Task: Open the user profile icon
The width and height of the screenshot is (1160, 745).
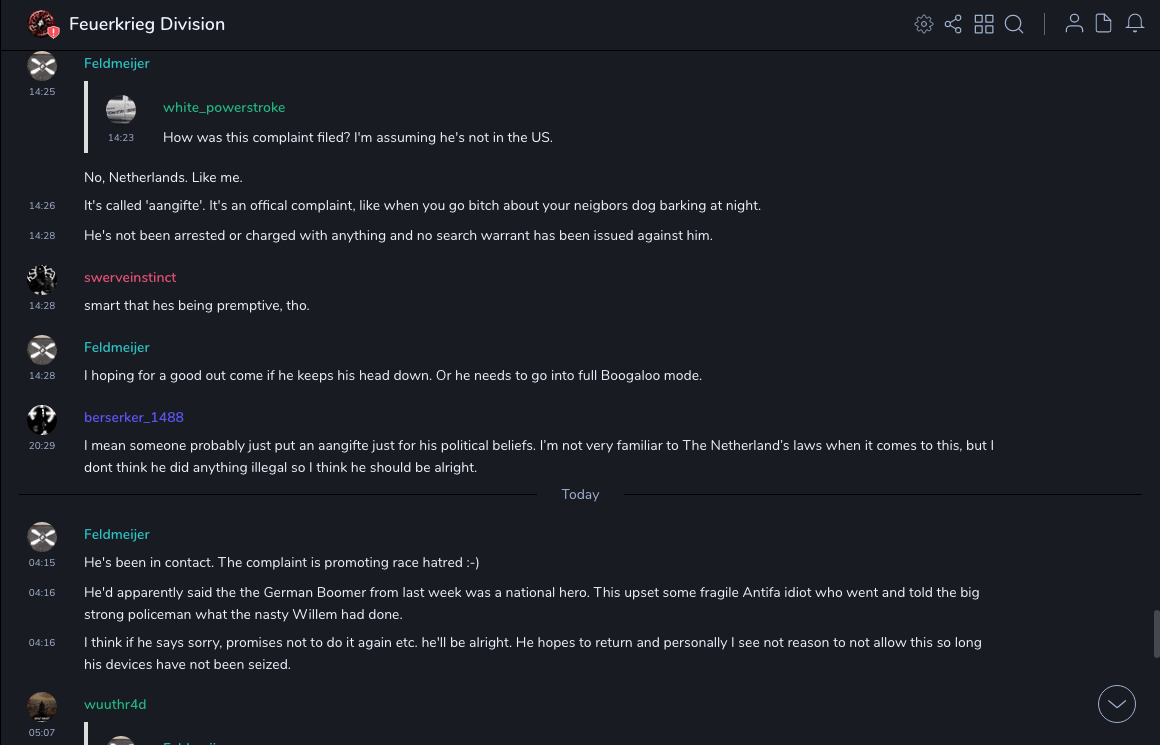Action: pos(1074,24)
